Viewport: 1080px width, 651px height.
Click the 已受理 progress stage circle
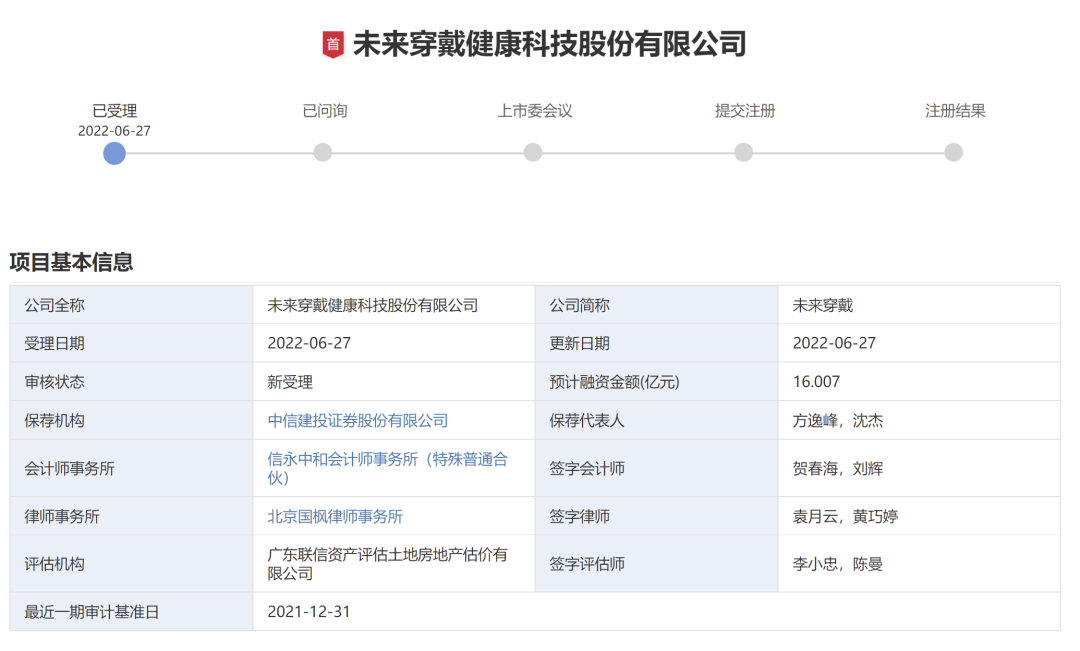point(114,153)
